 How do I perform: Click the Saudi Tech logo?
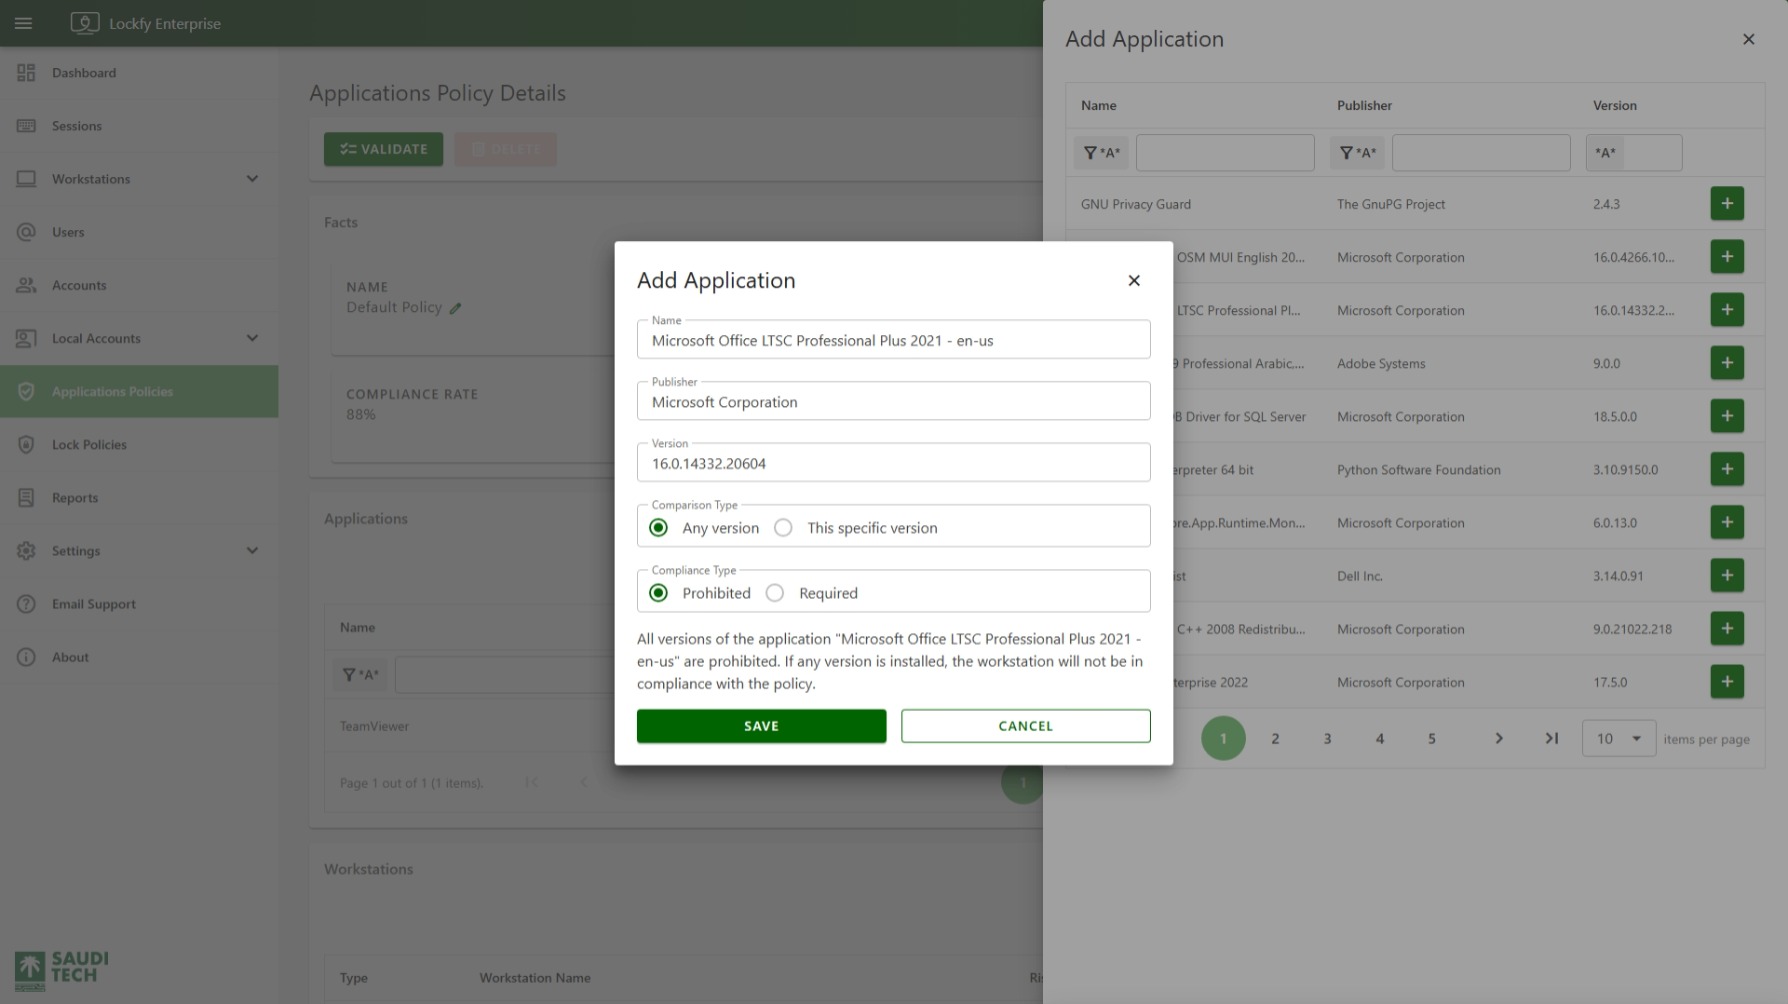click(62, 970)
